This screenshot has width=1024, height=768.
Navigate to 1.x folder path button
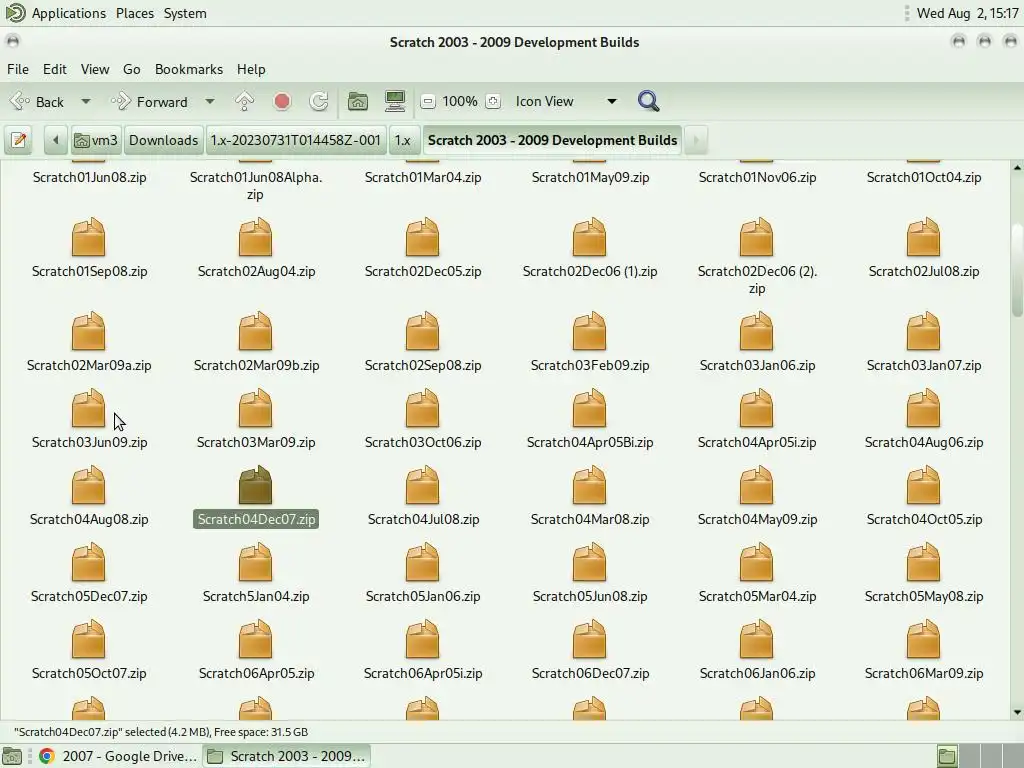click(x=403, y=140)
